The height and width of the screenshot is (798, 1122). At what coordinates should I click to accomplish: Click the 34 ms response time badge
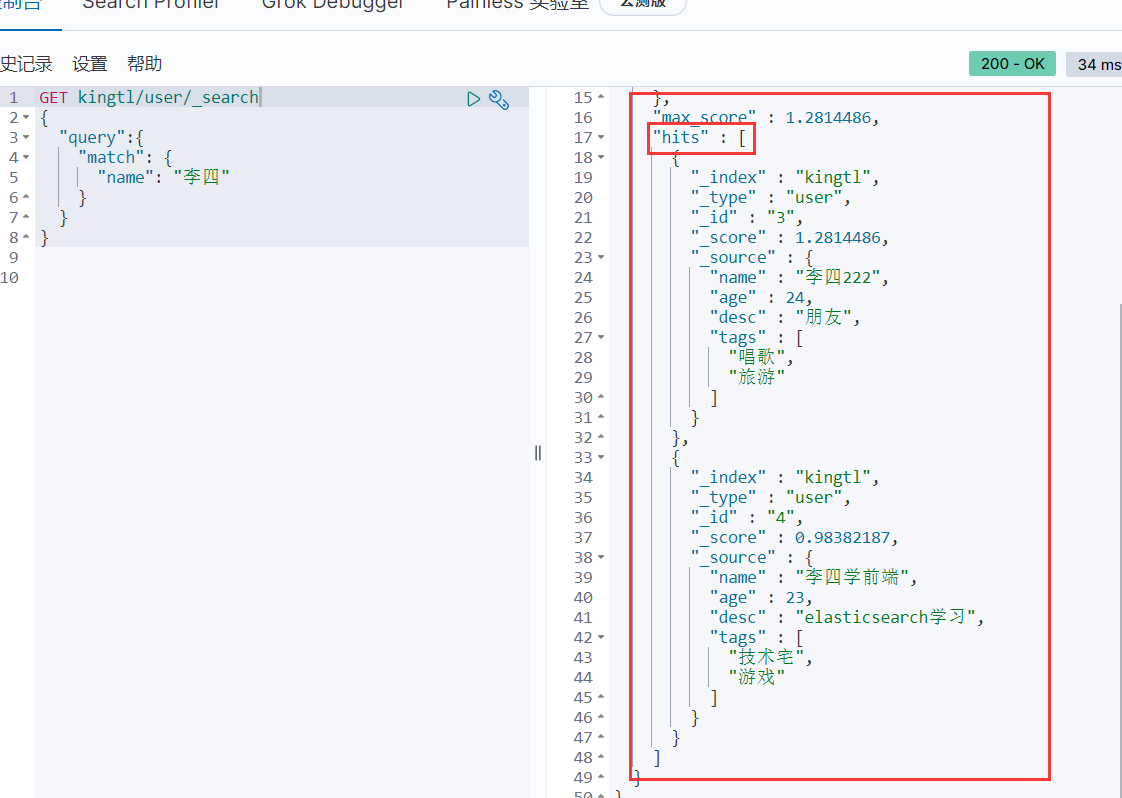tap(1096, 65)
